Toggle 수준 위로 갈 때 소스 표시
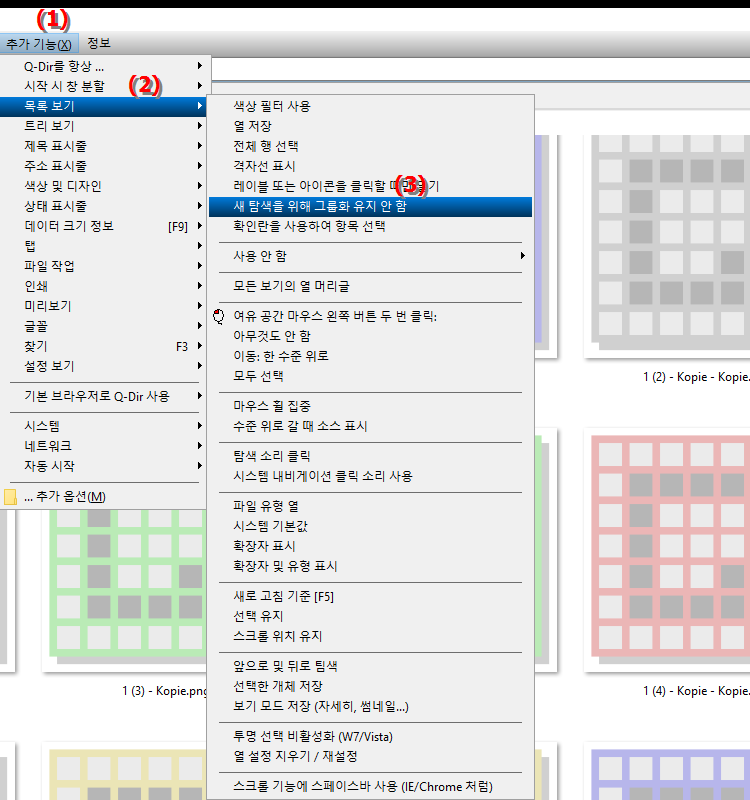Viewport: 750px width, 800px height. [x=370, y=426]
